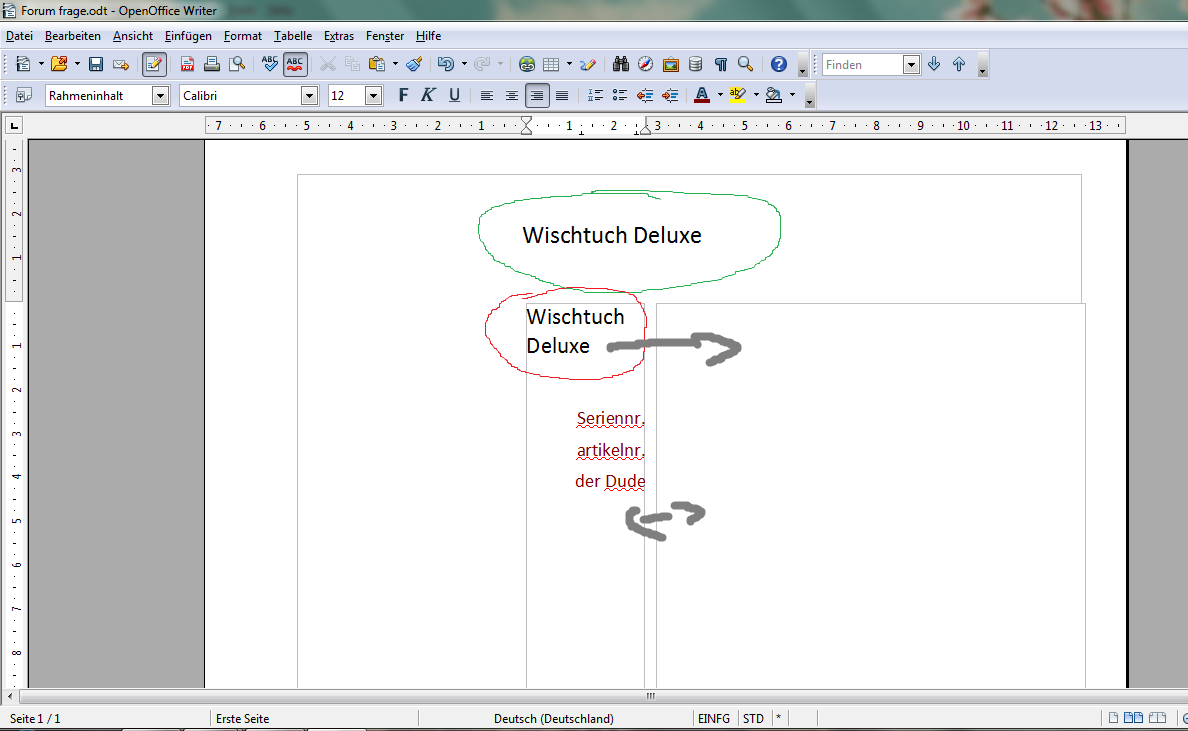The image size is (1188, 731).
Task: Click Deutsch (Deutschland) language in status bar
Action: coord(554,718)
